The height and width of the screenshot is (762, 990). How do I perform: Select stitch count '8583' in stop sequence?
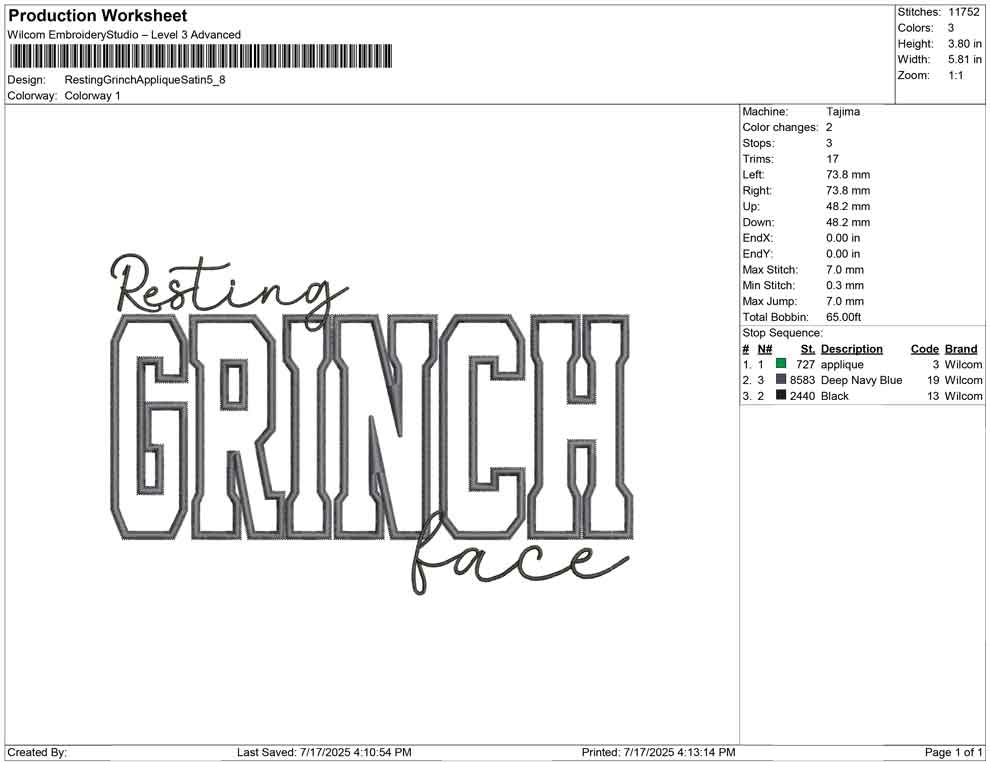(802, 380)
